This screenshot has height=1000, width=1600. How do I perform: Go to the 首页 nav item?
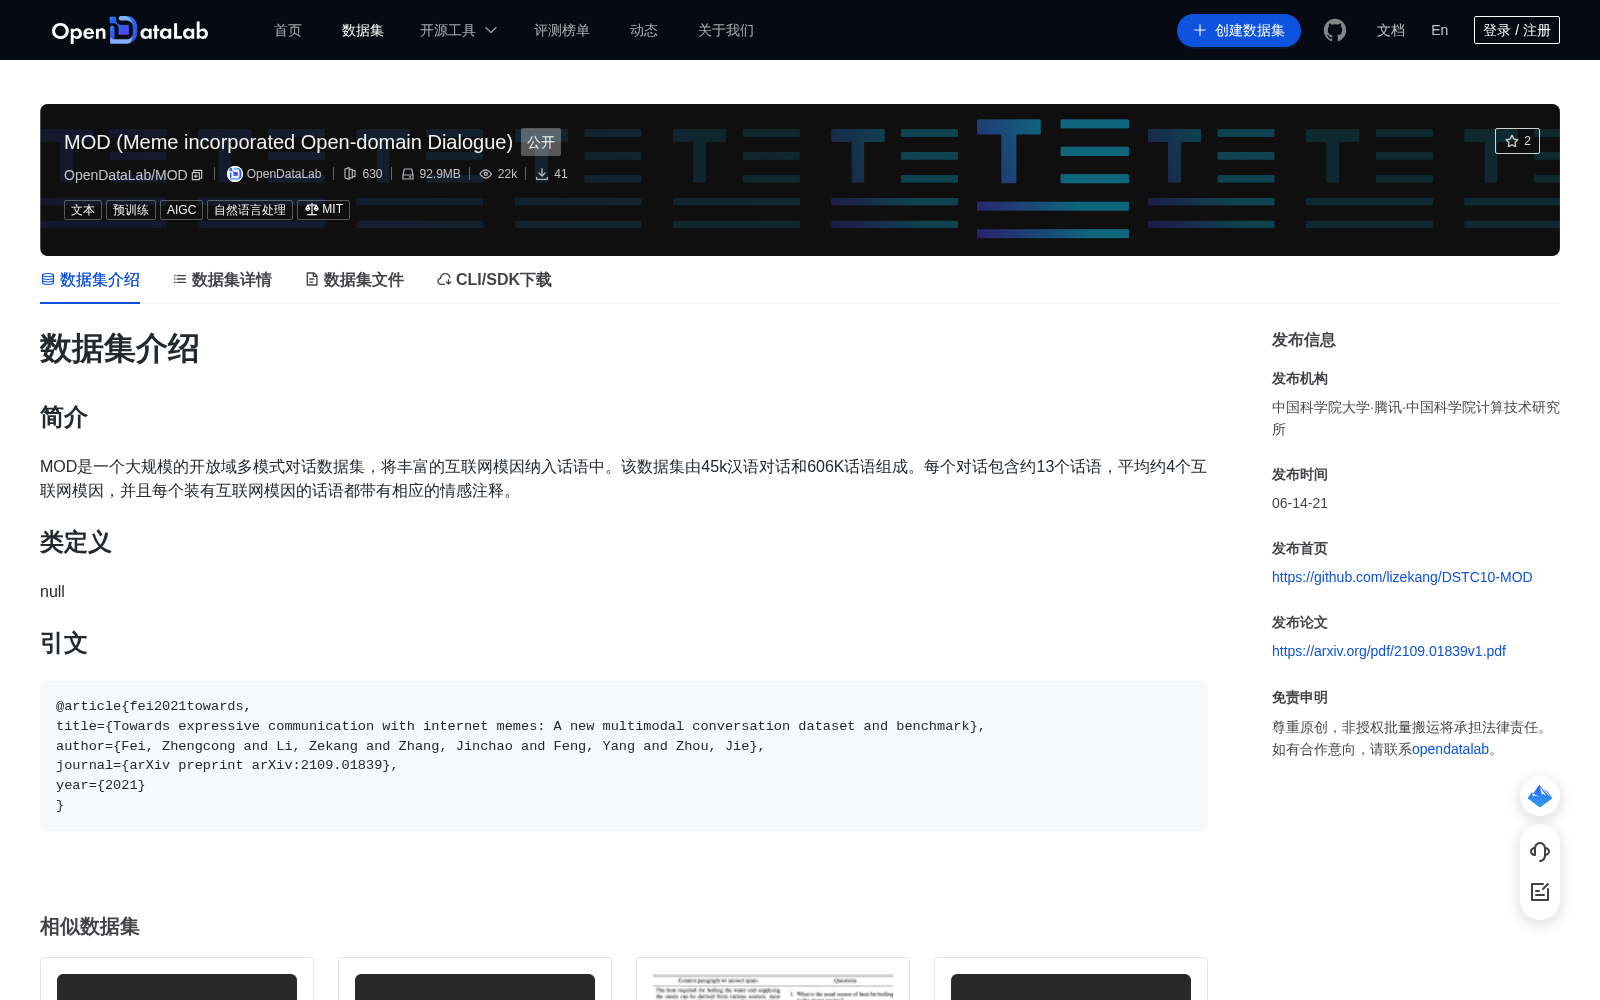coord(288,30)
